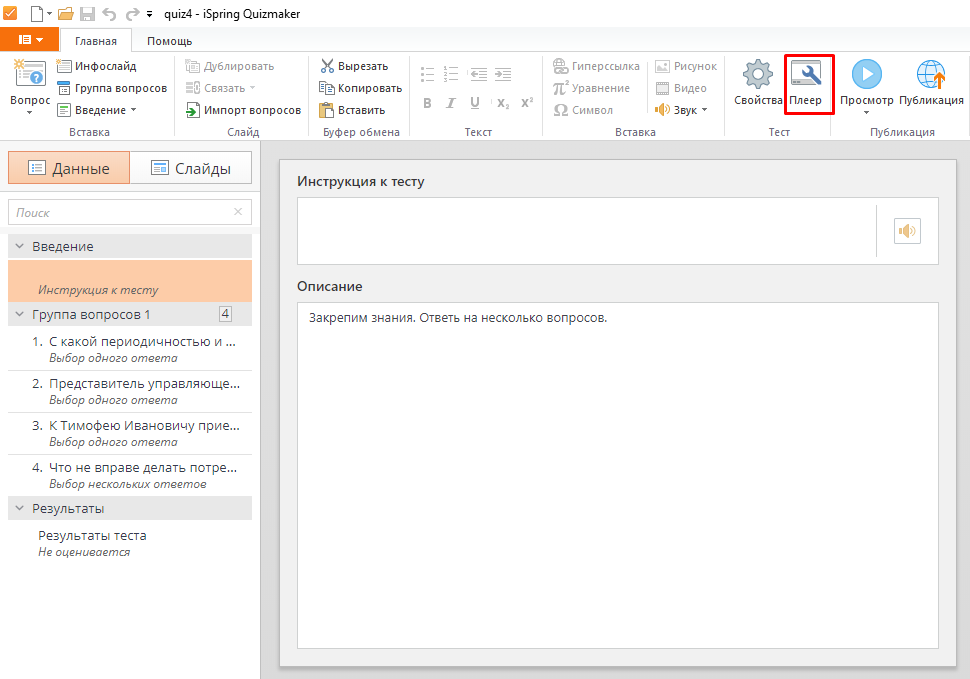Click into the Описание text area
The width and height of the screenshot is (970, 679).
tap(617, 475)
